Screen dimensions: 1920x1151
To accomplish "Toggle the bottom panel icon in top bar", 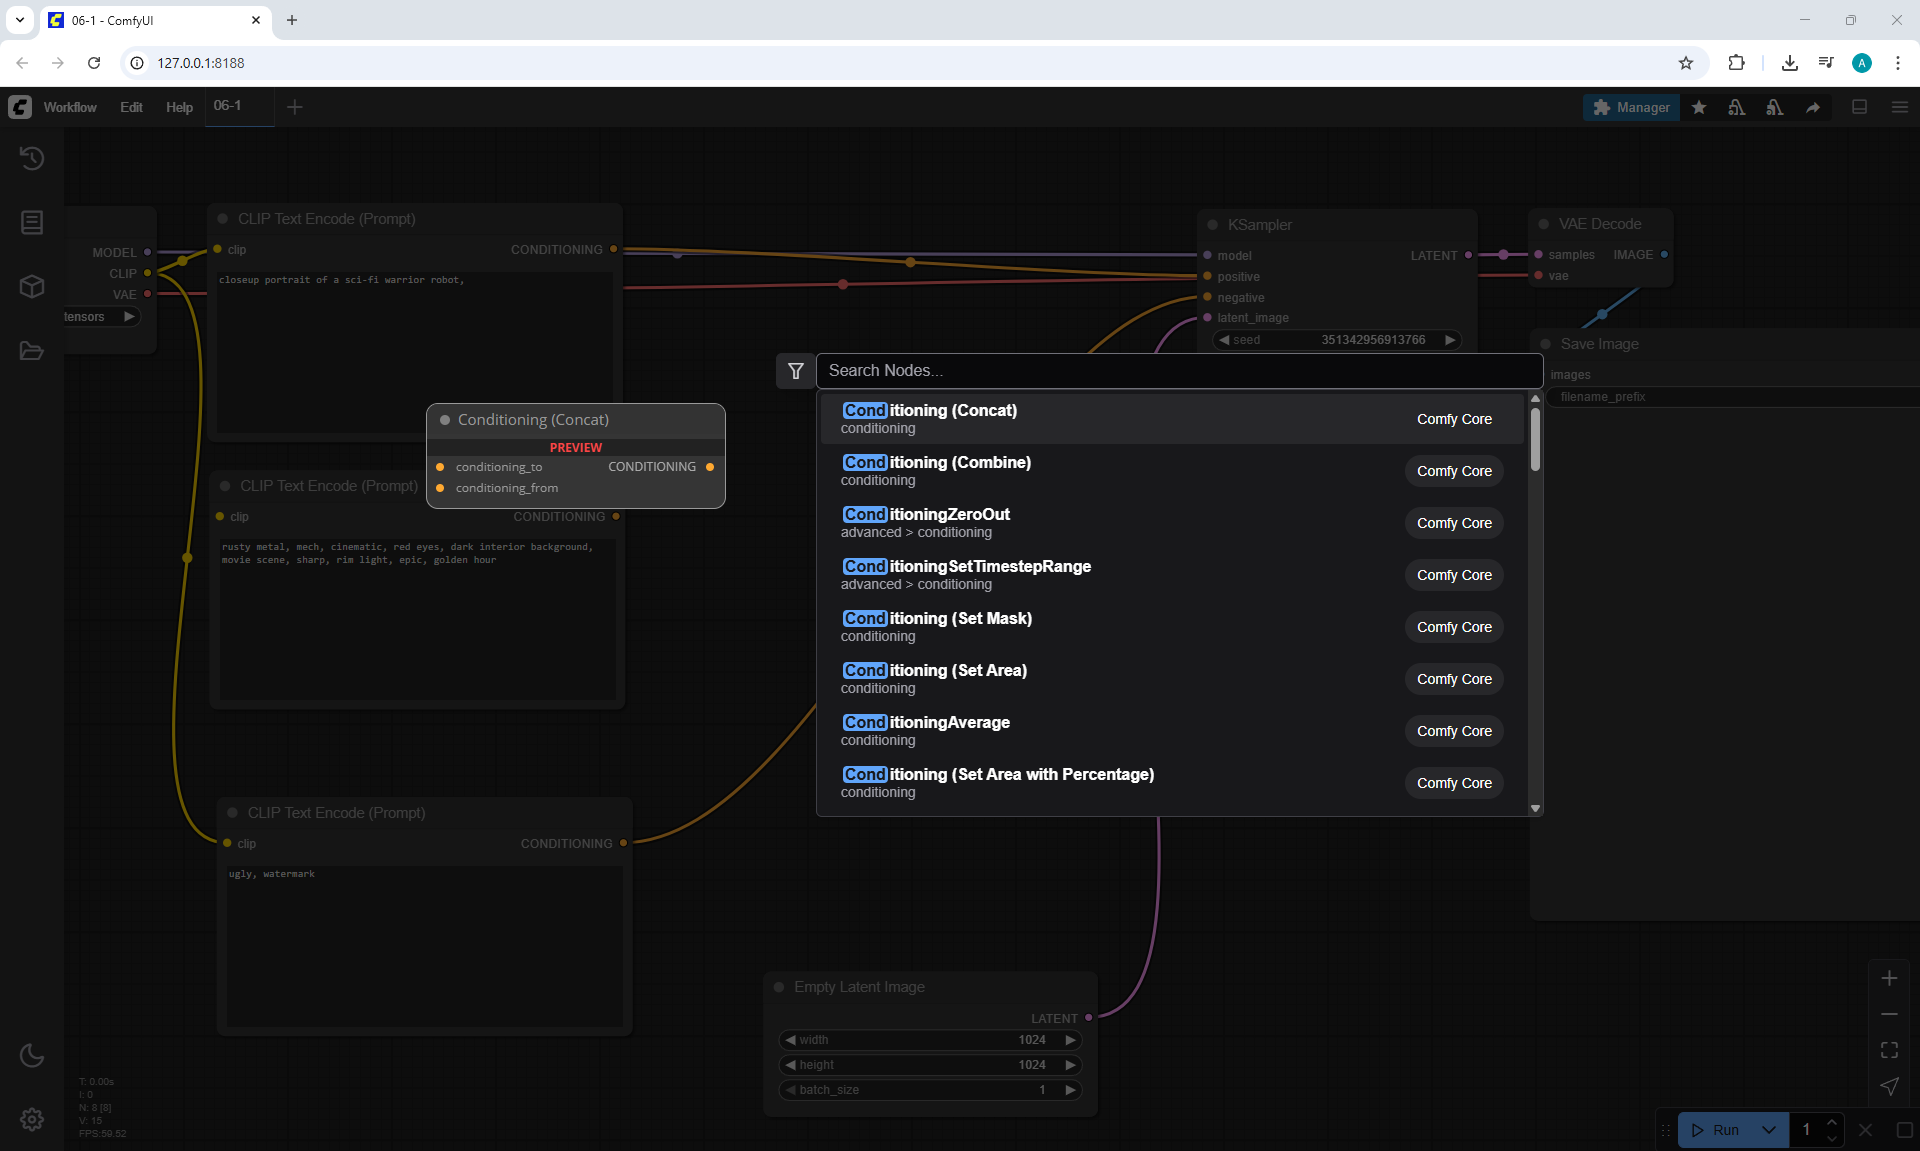I will click(1860, 107).
